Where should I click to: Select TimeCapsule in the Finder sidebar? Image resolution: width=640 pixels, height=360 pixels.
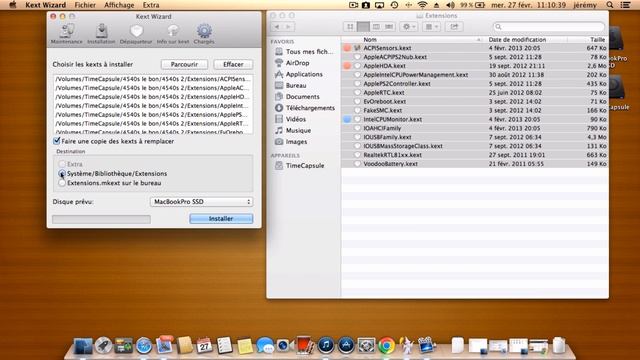304,165
